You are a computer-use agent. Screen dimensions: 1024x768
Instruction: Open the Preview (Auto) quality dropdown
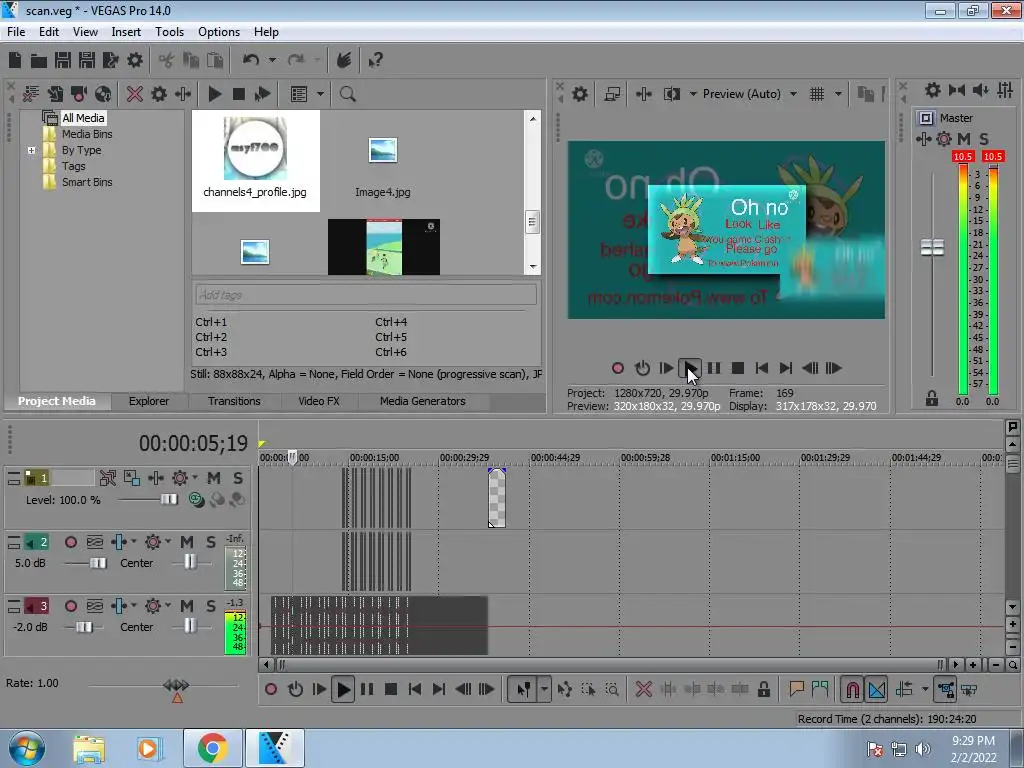pos(793,94)
